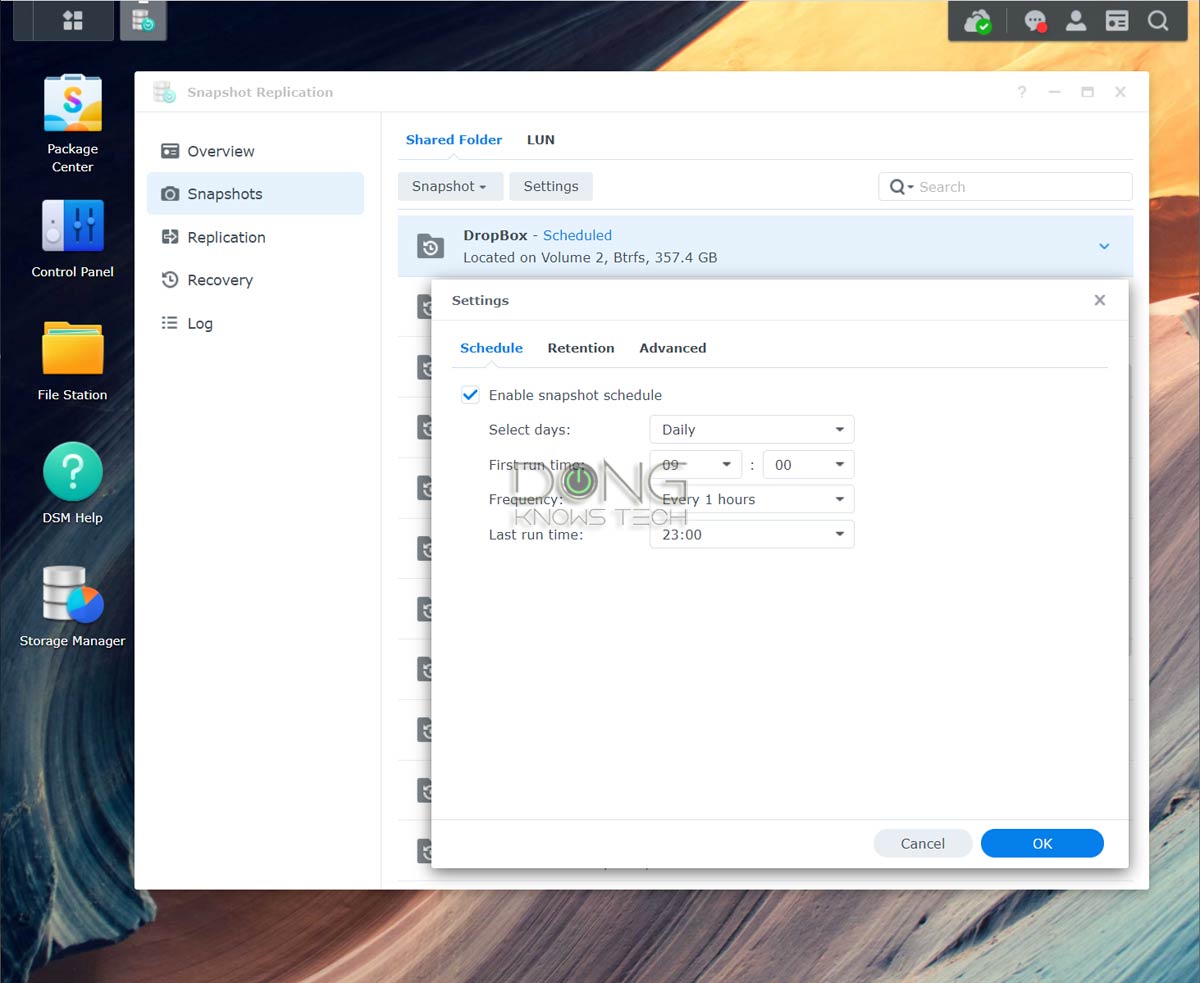The image size is (1200, 983).
Task: Open DSM notifications from the top bar
Action: 1034,20
